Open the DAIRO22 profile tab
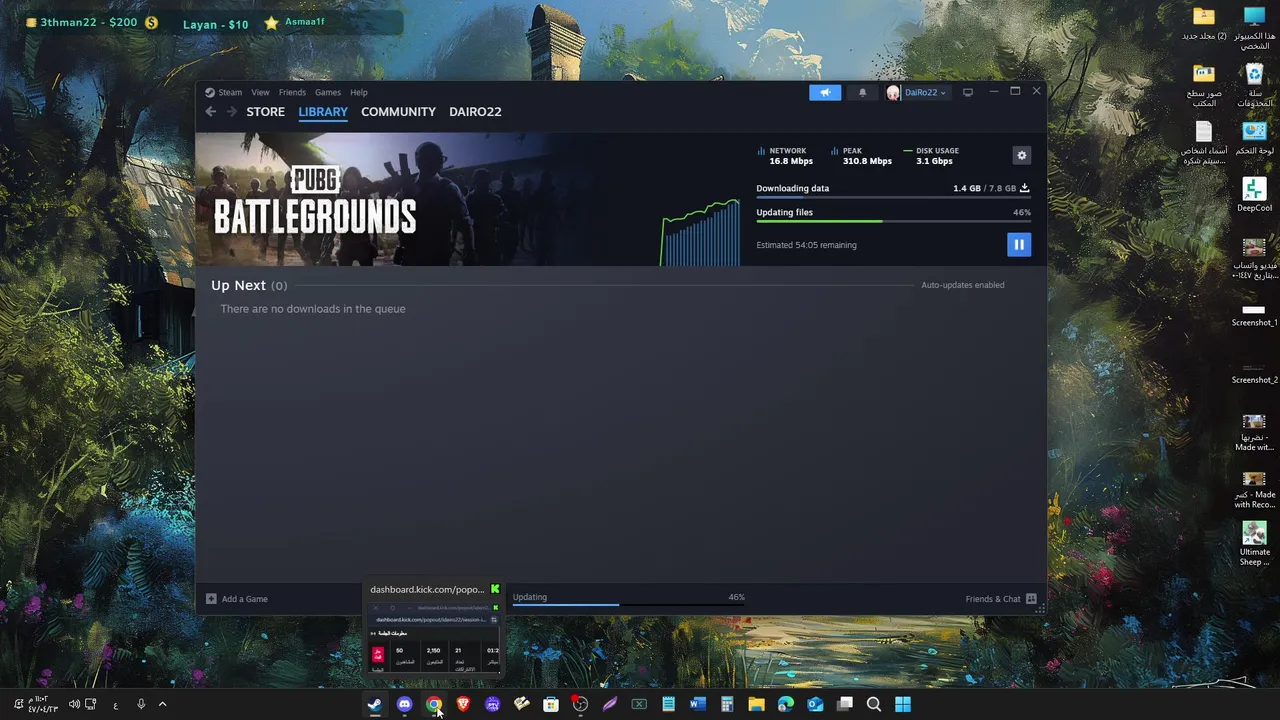Viewport: 1280px width, 720px height. [475, 111]
